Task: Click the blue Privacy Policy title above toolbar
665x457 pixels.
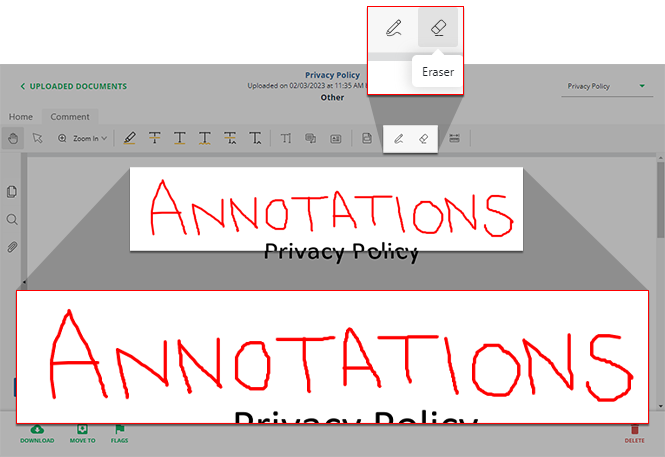Action: click(332, 75)
